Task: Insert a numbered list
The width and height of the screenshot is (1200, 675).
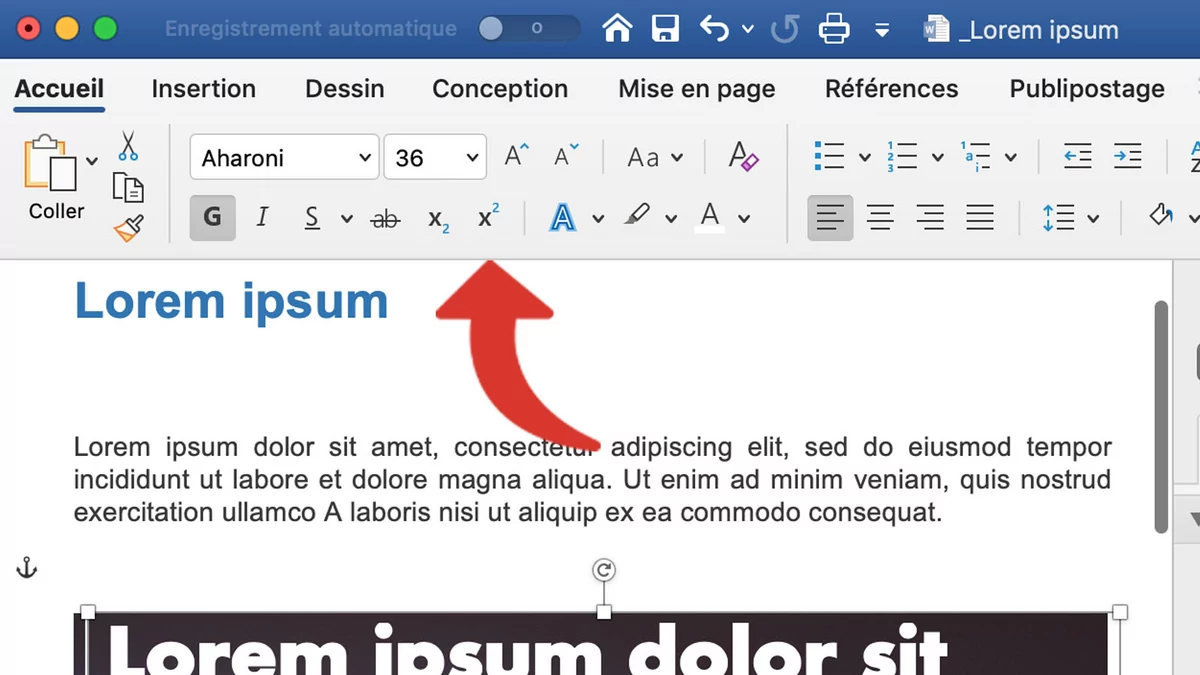Action: point(902,156)
